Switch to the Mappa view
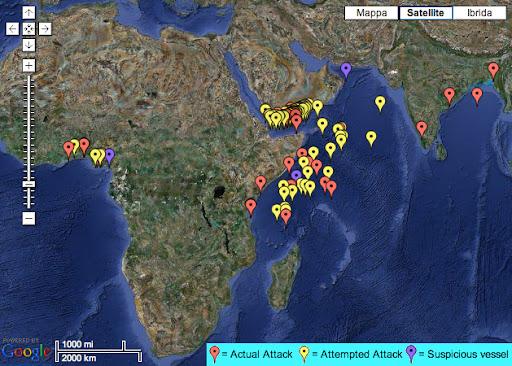Viewport: 512px width, 366px height. pyautogui.click(x=371, y=13)
